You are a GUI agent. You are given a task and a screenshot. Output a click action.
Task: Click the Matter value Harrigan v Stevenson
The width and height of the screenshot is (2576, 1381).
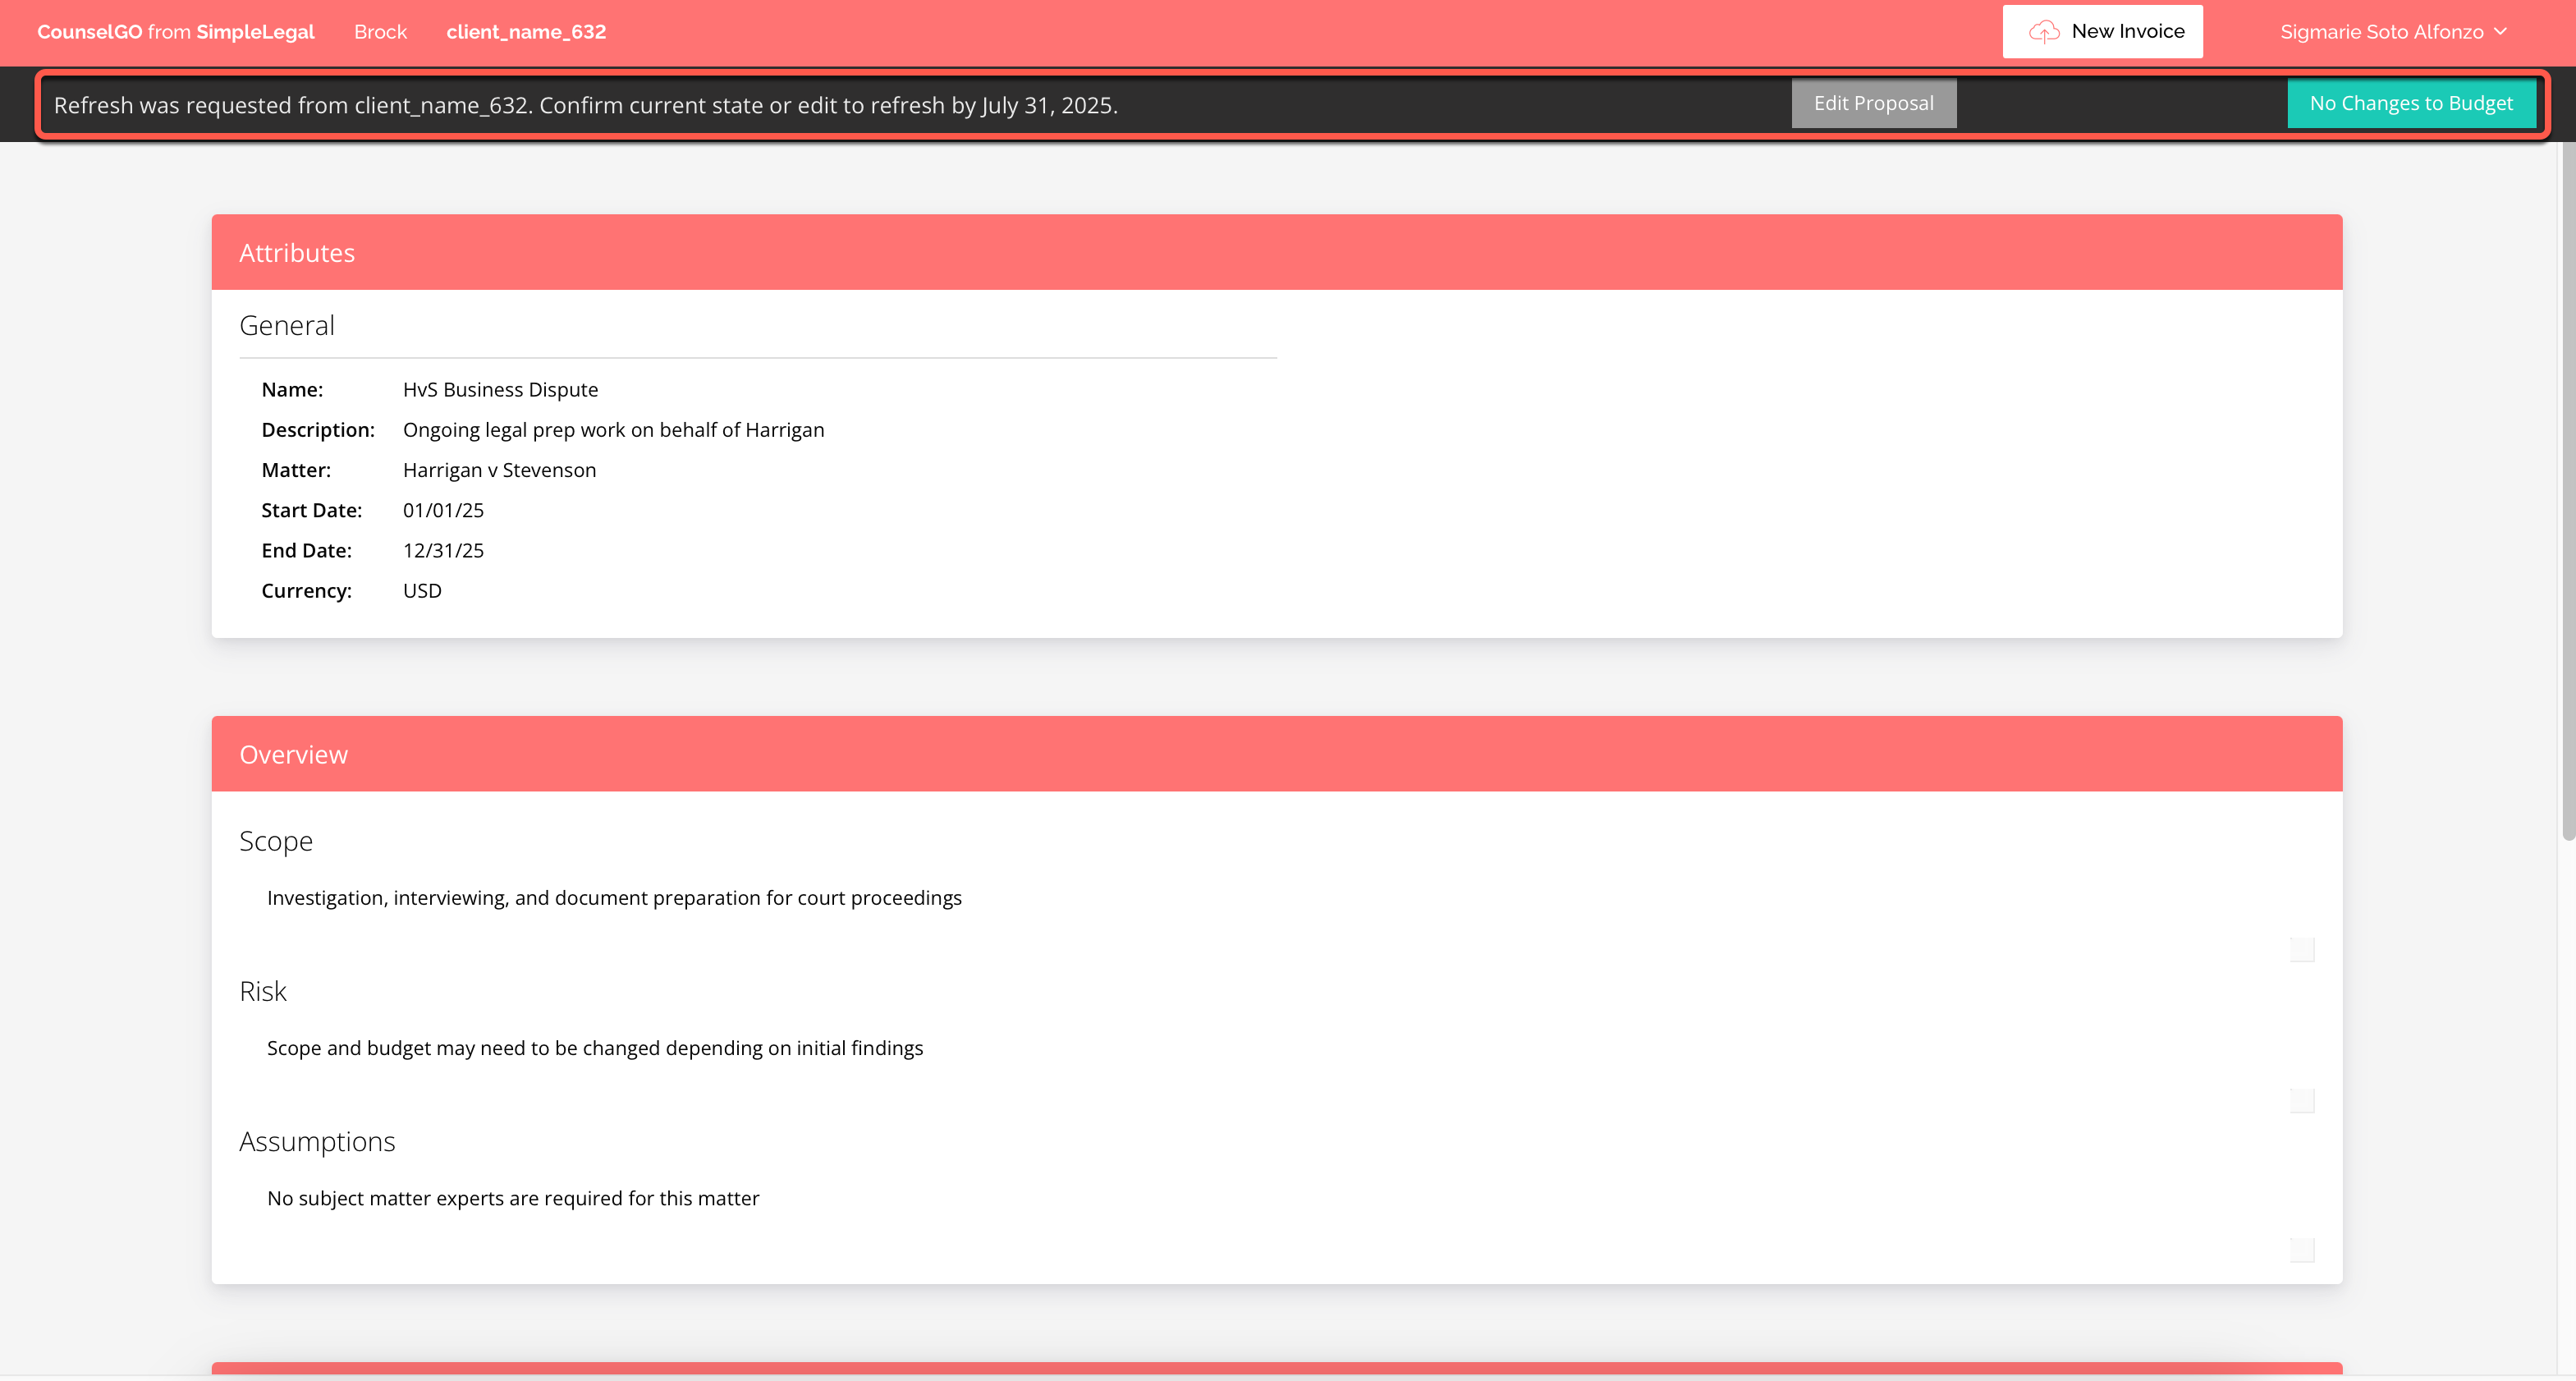(x=499, y=469)
